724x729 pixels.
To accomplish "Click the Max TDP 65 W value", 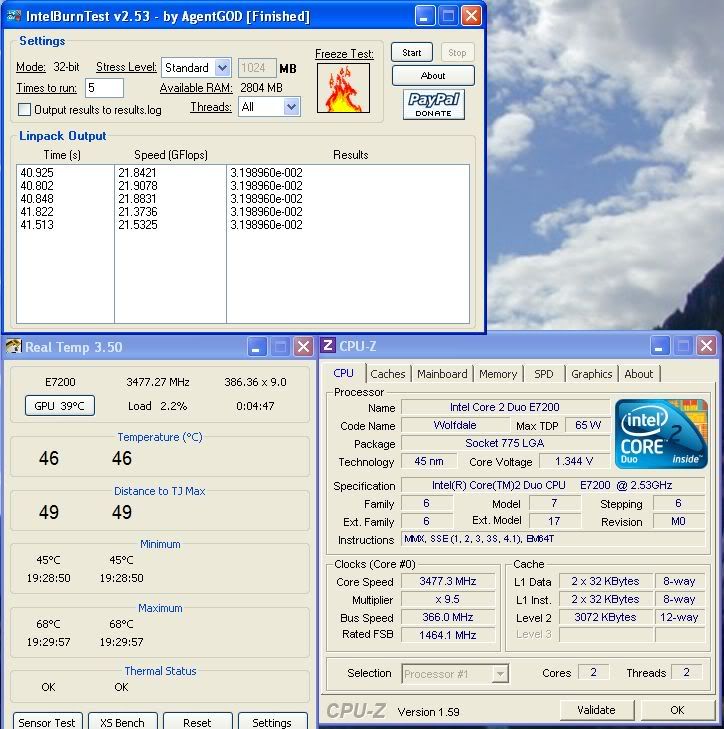I will click(x=588, y=425).
